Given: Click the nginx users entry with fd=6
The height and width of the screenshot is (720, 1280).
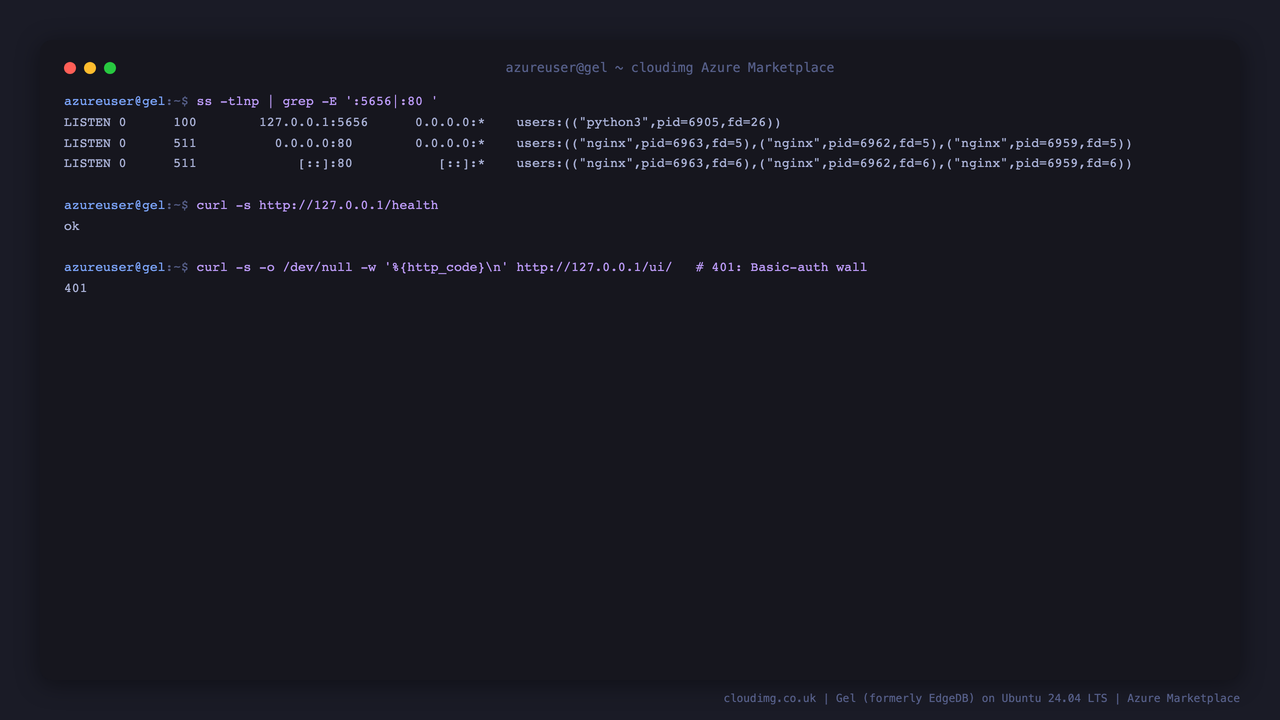Looking at the screenshot, I should 824,163.
